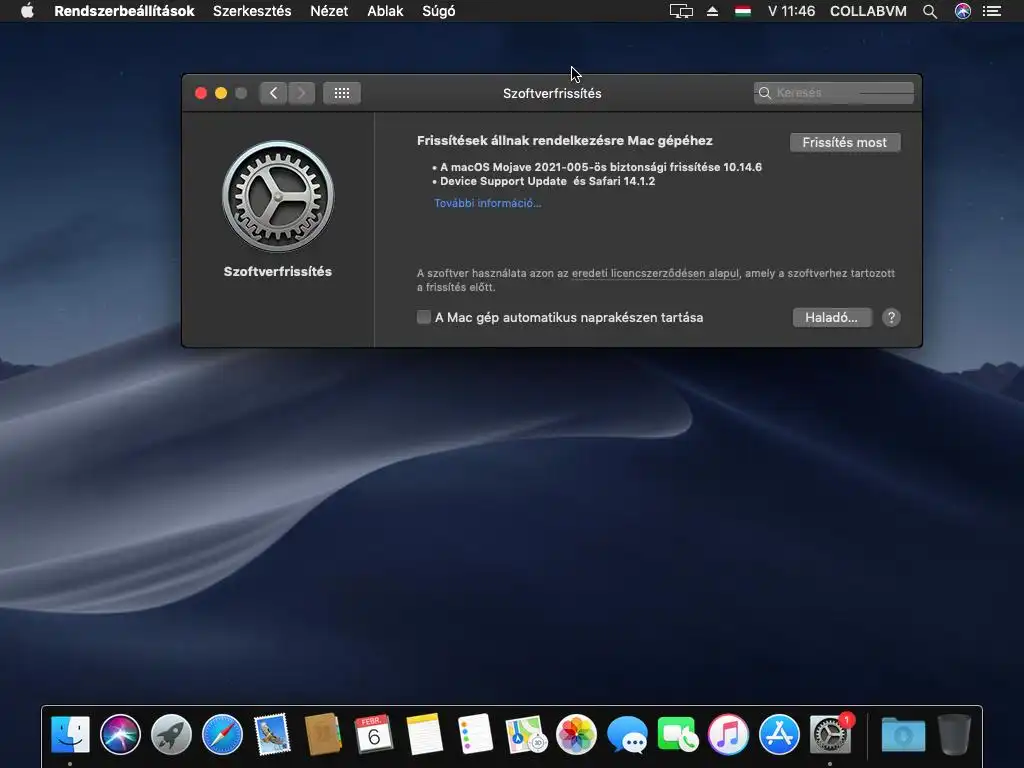Click screen mirroring display icon in menu bar
The image size is (1024, 768).
point(681,11)
